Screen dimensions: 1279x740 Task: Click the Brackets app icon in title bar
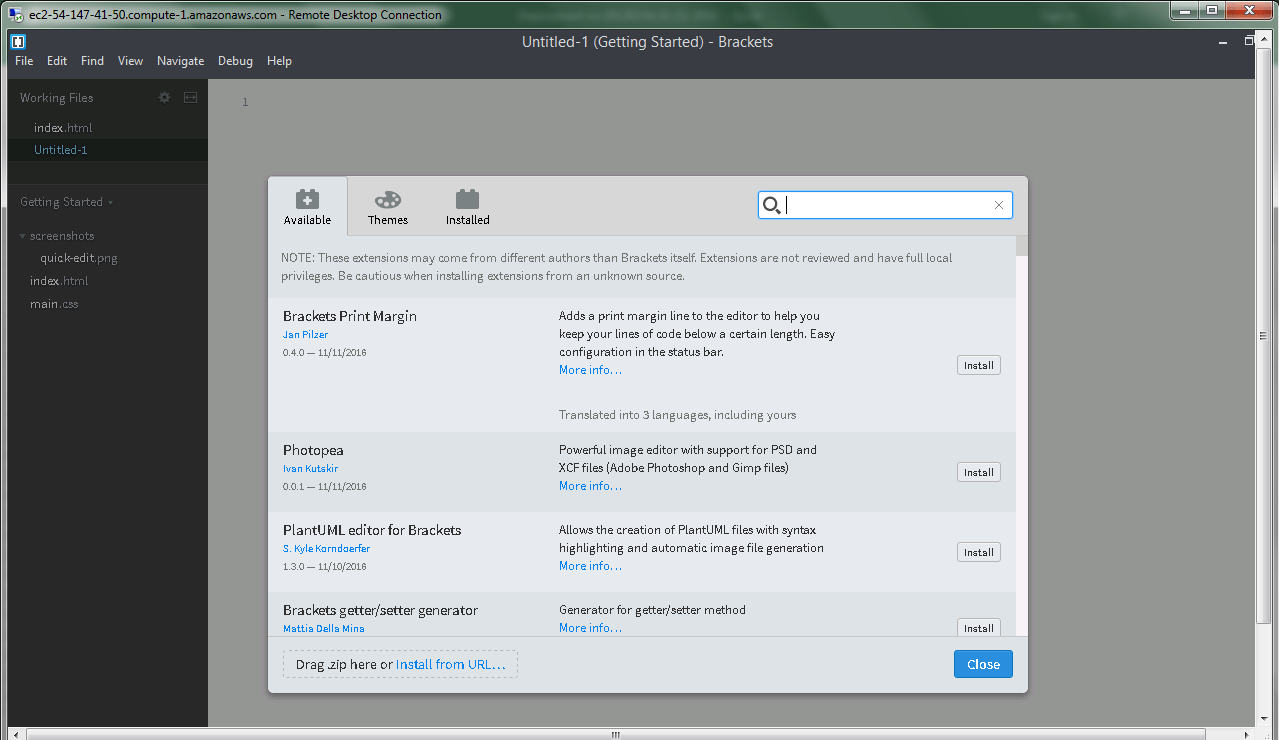pyautogui.click(x=18, y=42)
